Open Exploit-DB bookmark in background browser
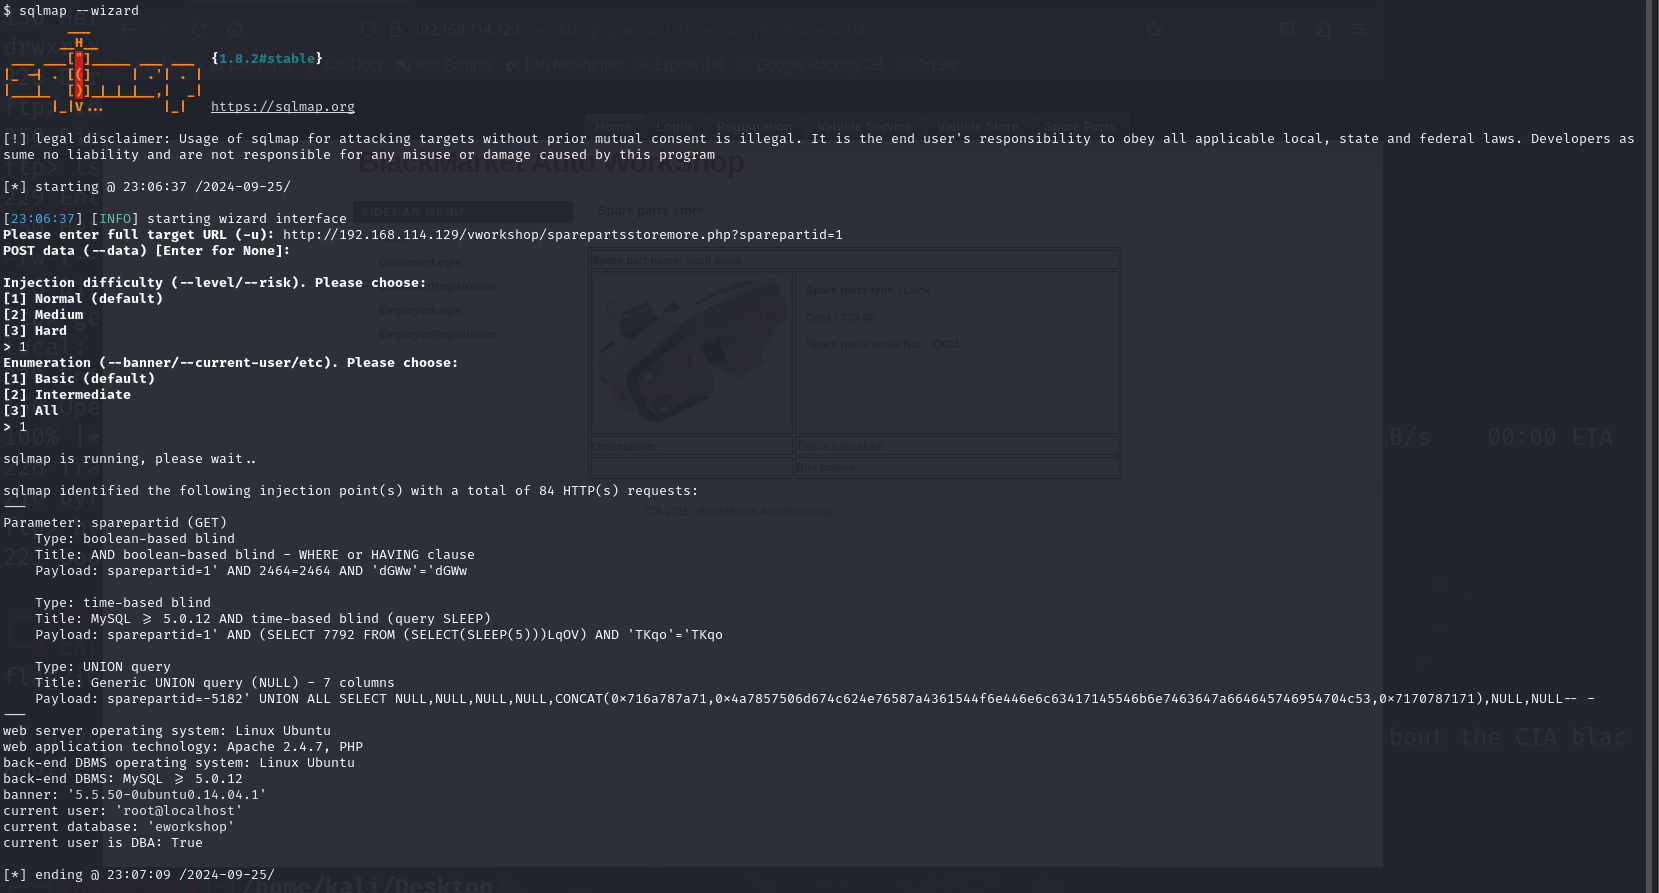This screenshot has width=1659, height=893. [680, 65]
